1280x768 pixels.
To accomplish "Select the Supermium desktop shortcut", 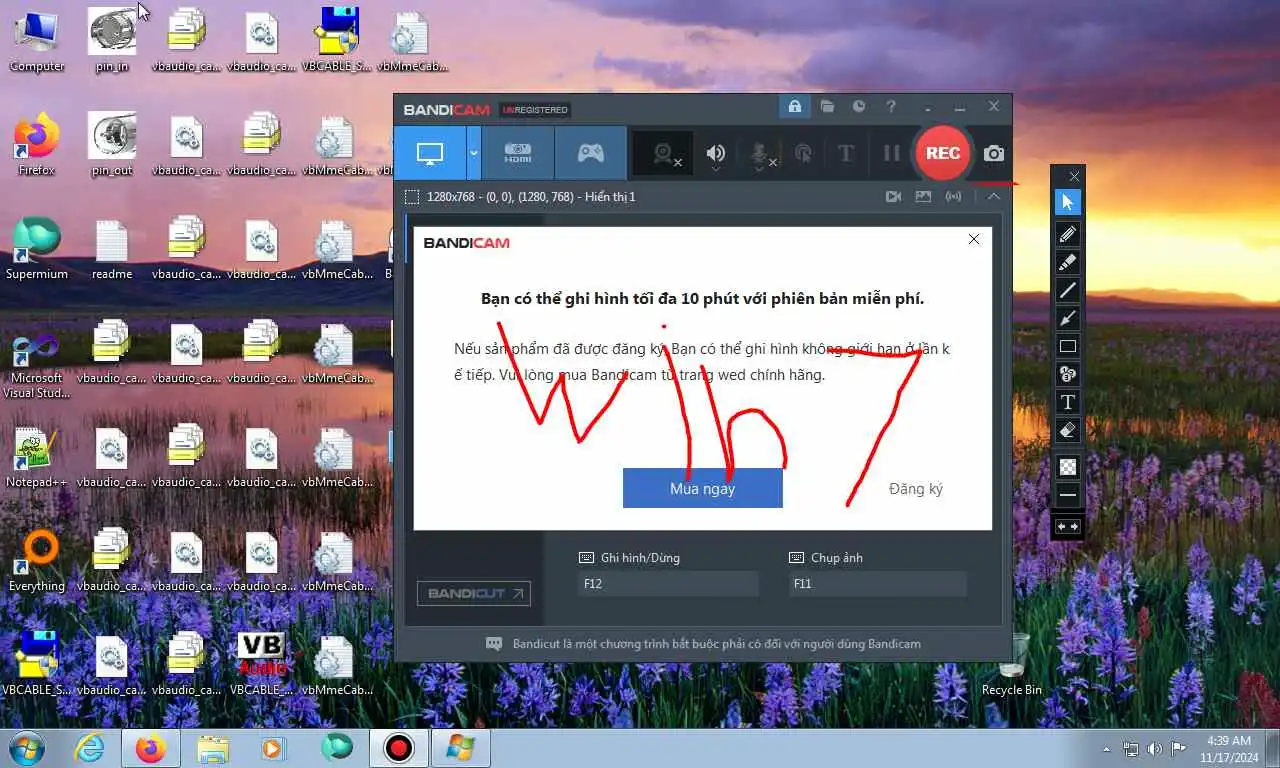I will [x=37, y=248].
